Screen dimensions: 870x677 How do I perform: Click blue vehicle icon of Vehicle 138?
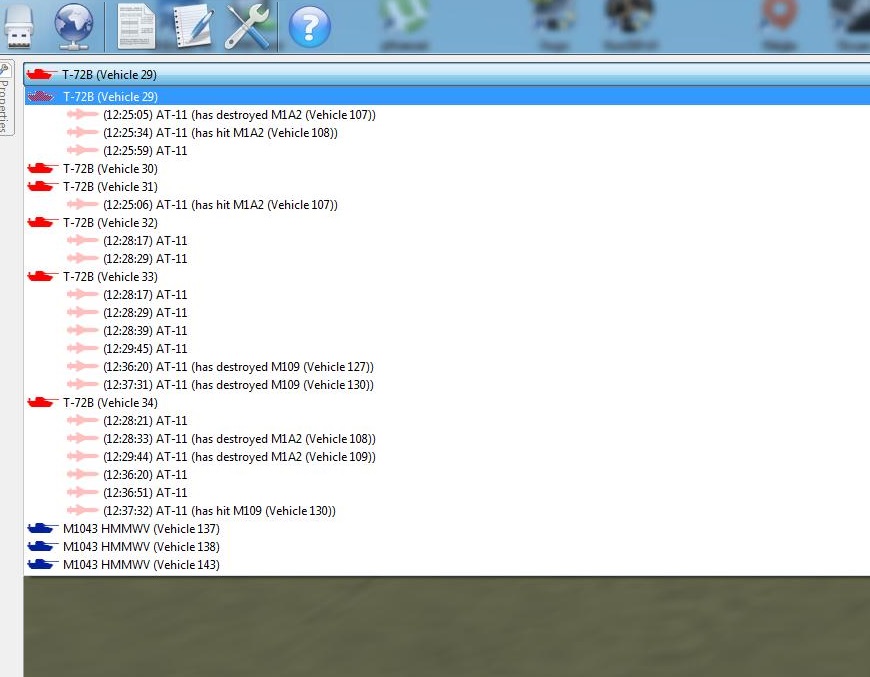point(42,547)
